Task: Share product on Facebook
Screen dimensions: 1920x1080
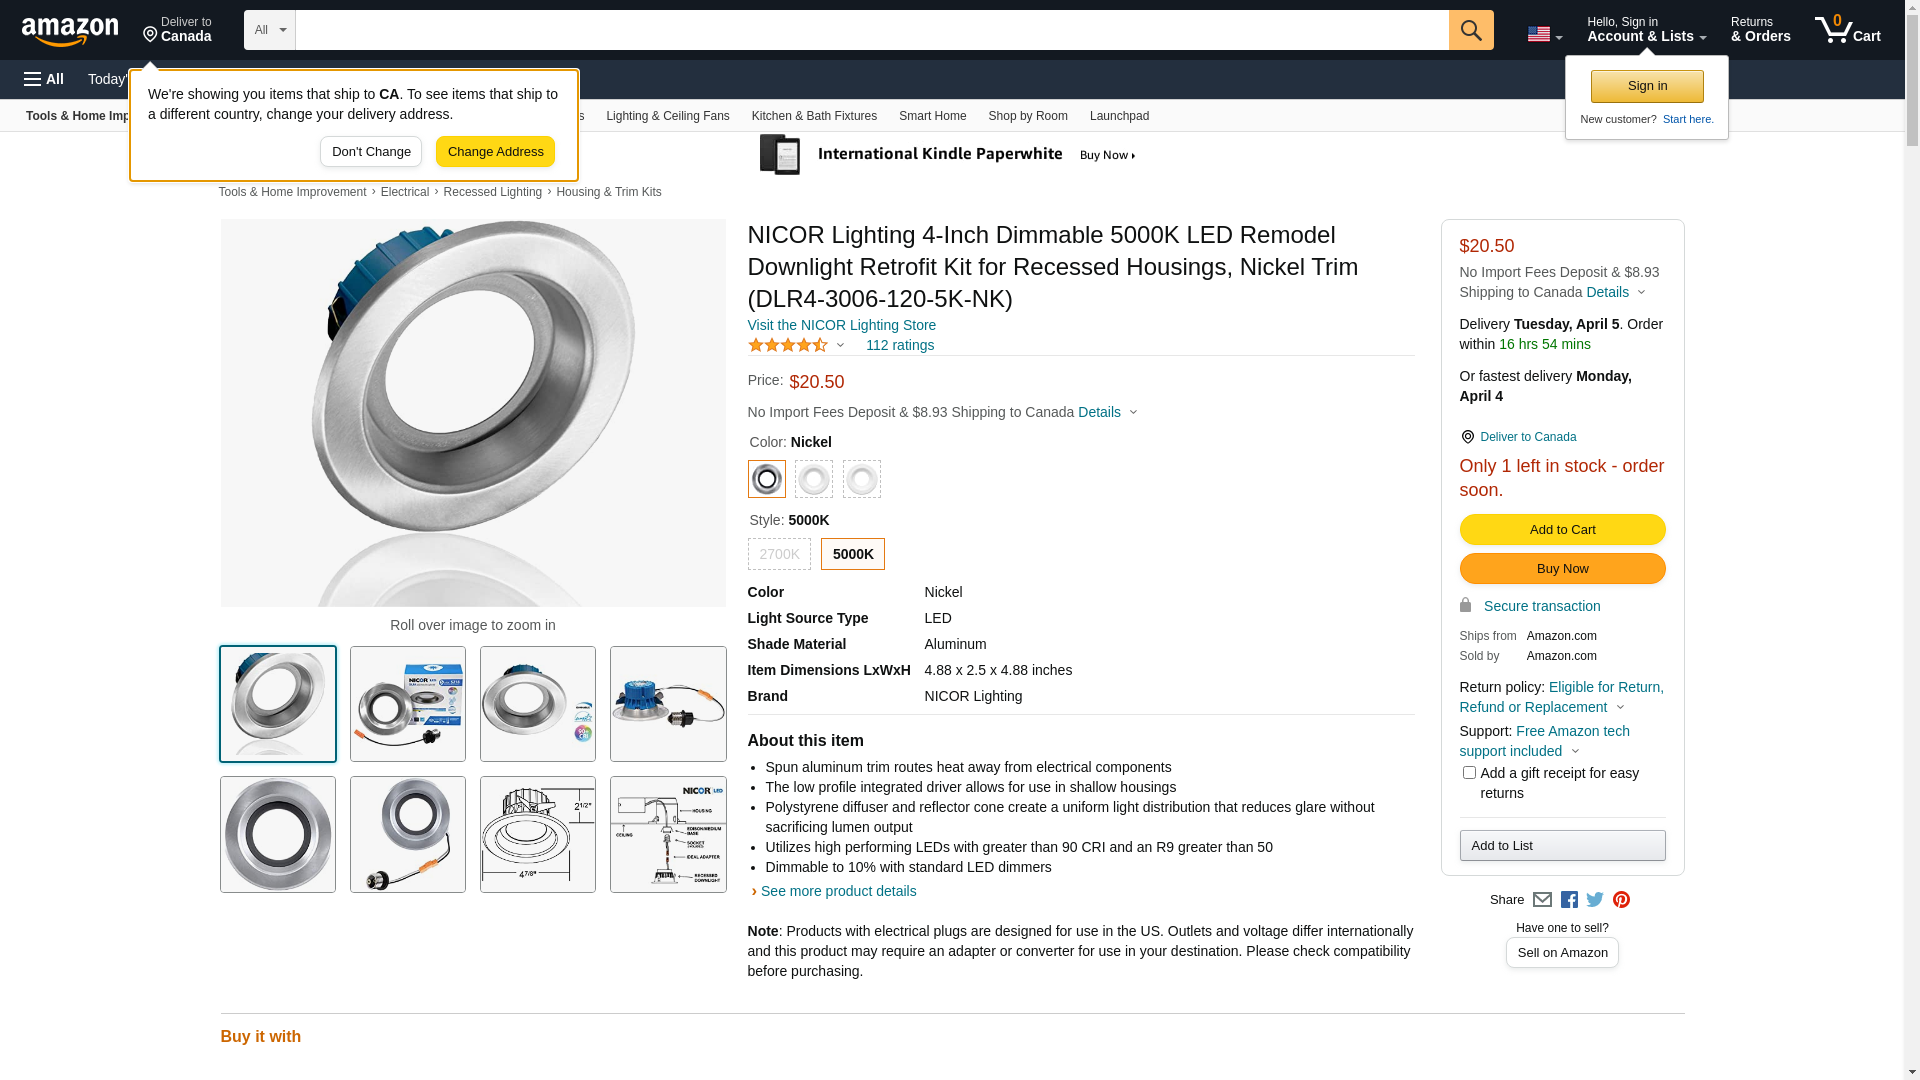Action: pos(1569,900)
